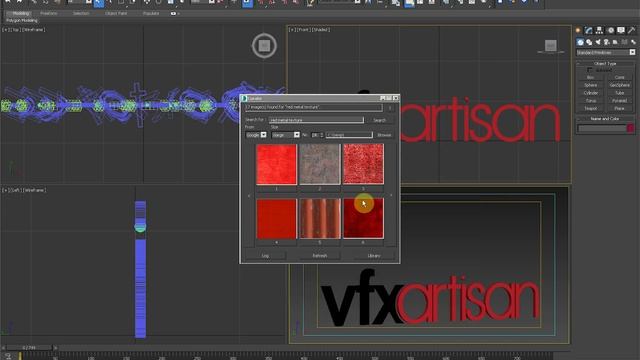Screen dimensions: 640x360
Task: Select the Space Warps category icon
Action: 624,42
